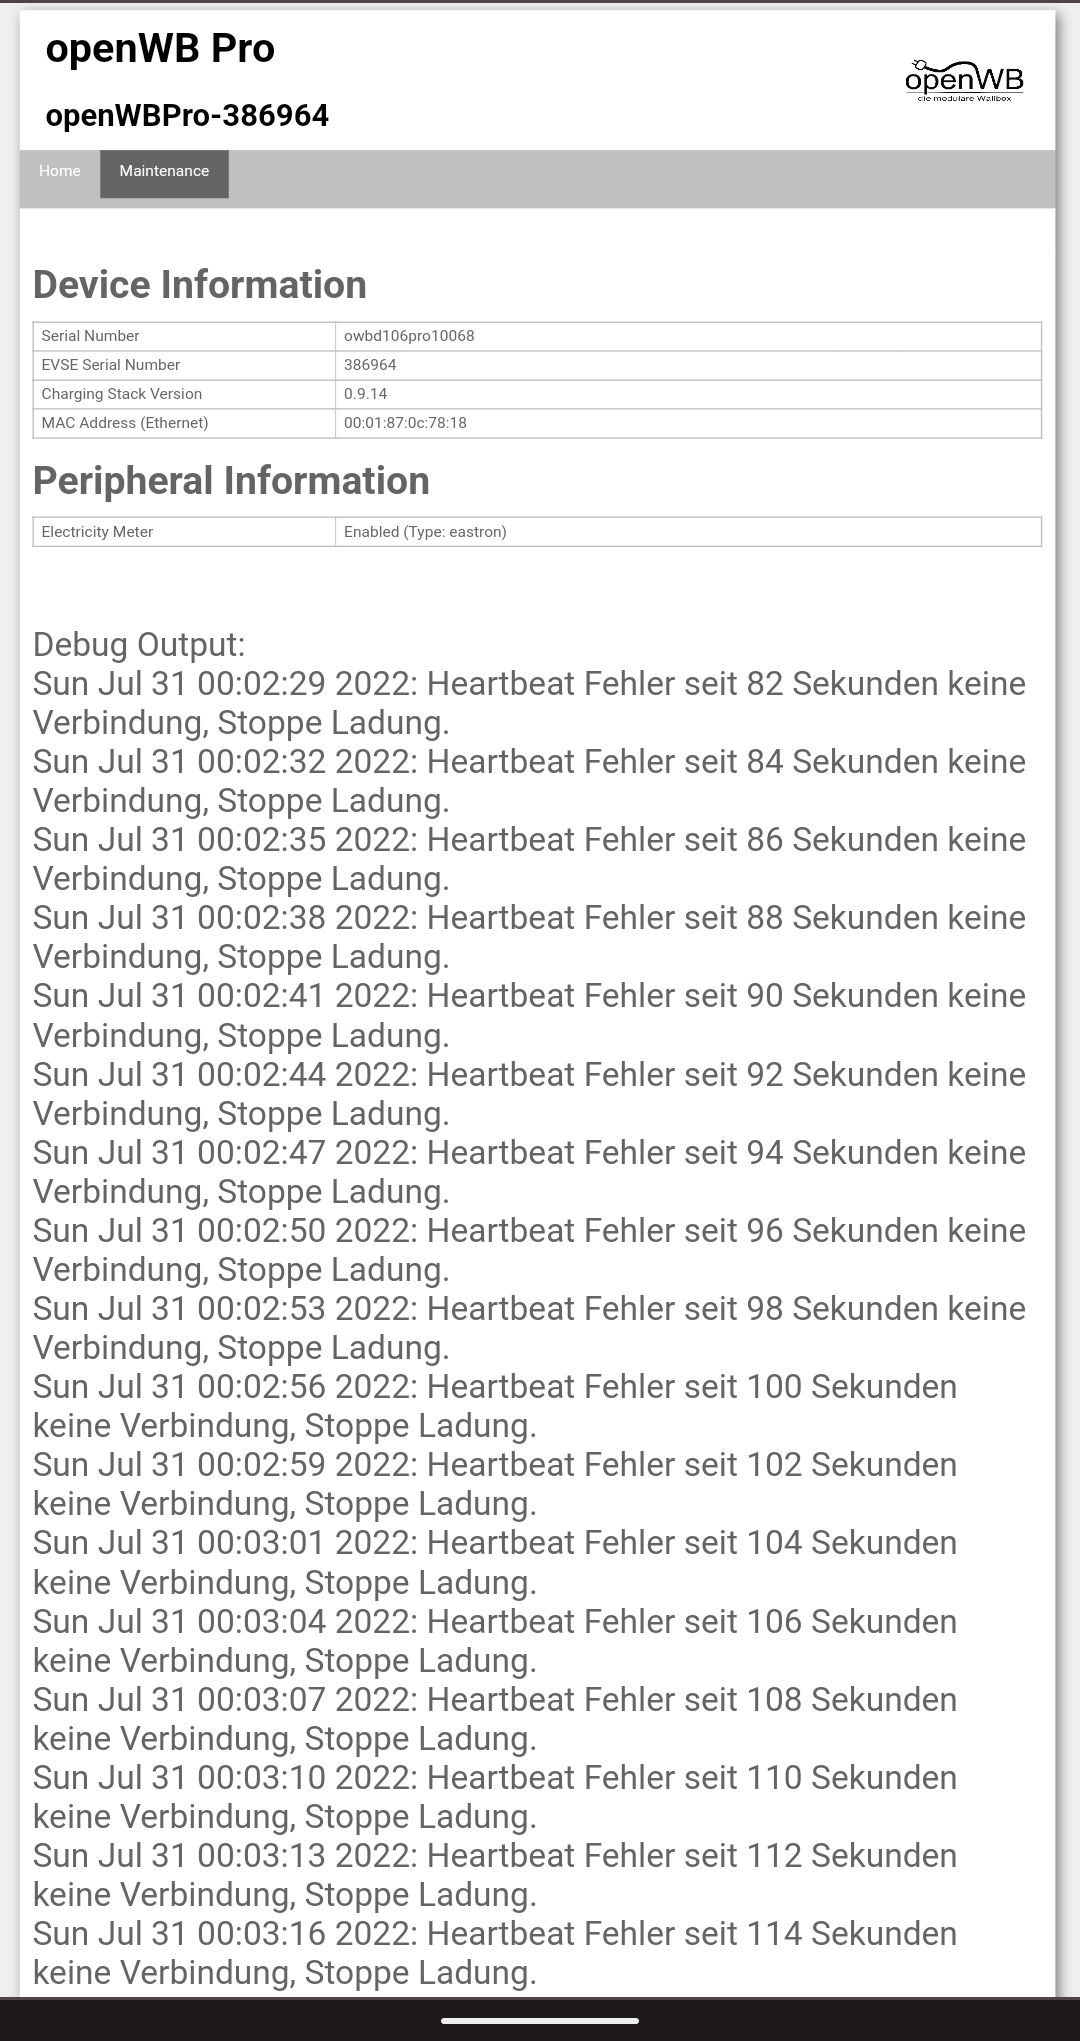Select the 00:03:01 heartbeat log line
Viewport: 1080px width, 2041px height.
(x=495, y=1562)
